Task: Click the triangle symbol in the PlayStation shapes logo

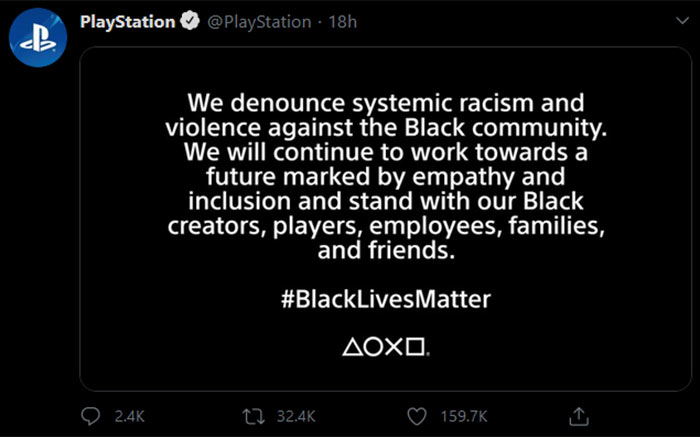Action: 353,347
